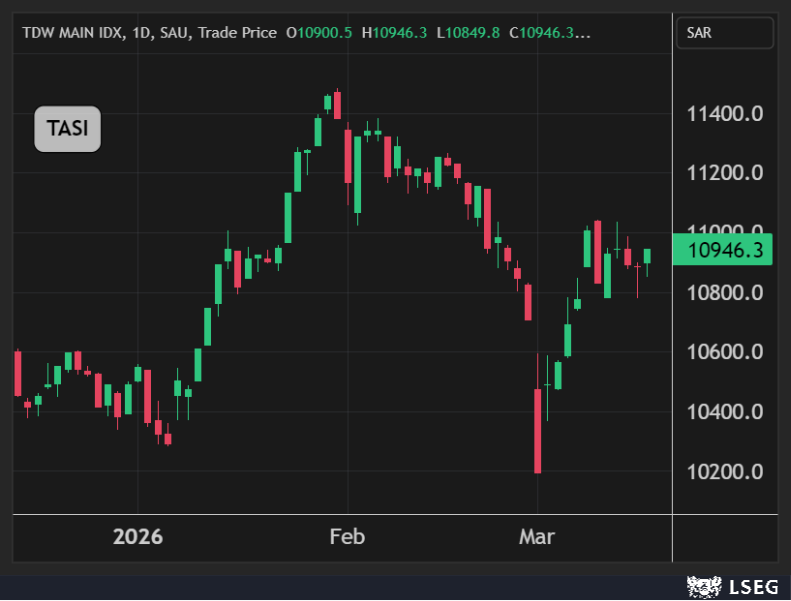Image resolution: width=791 pixels, height=601 pixels.
Task: Select the Mar label on time axis
Action: 536,537
